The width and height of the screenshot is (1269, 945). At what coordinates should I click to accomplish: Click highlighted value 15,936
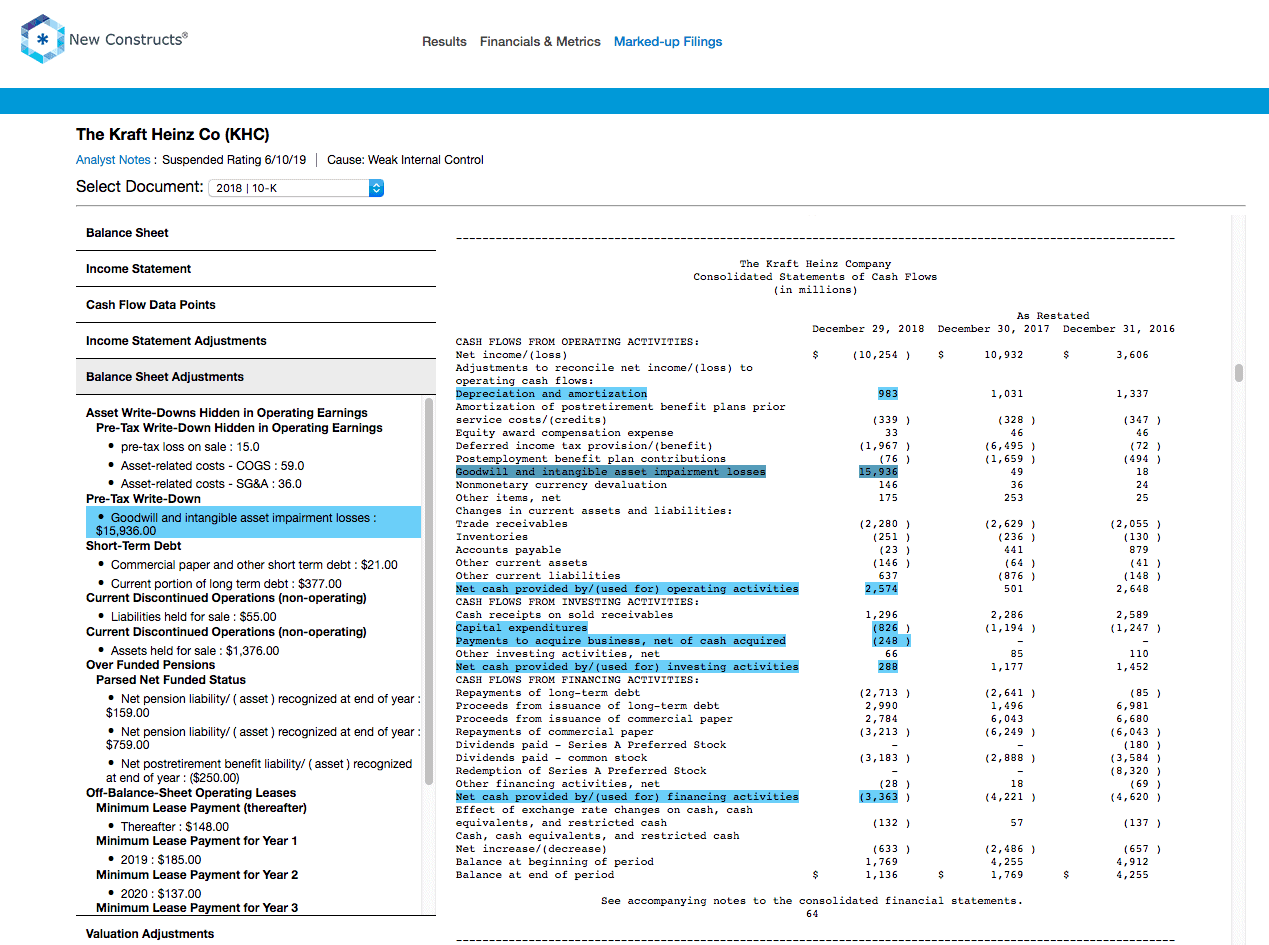(879, 472)
